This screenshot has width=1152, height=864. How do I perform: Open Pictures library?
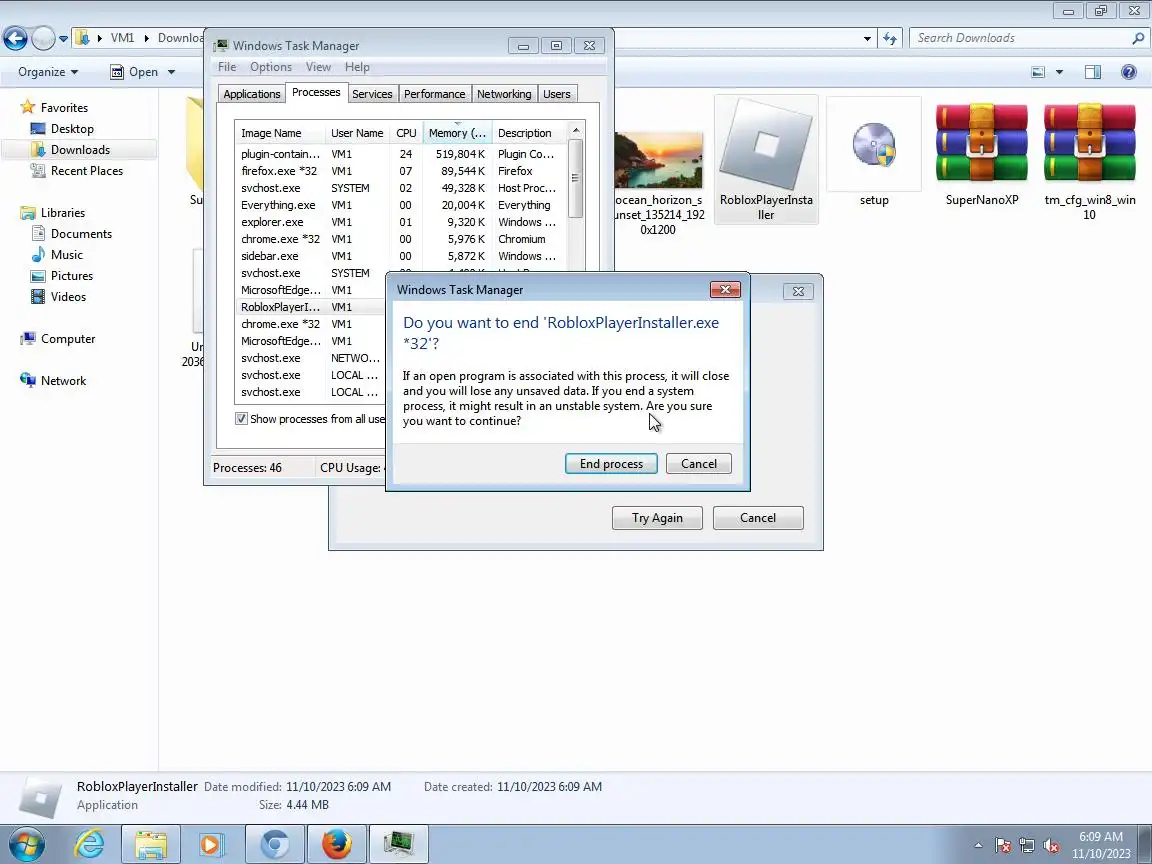pos(71,276)
